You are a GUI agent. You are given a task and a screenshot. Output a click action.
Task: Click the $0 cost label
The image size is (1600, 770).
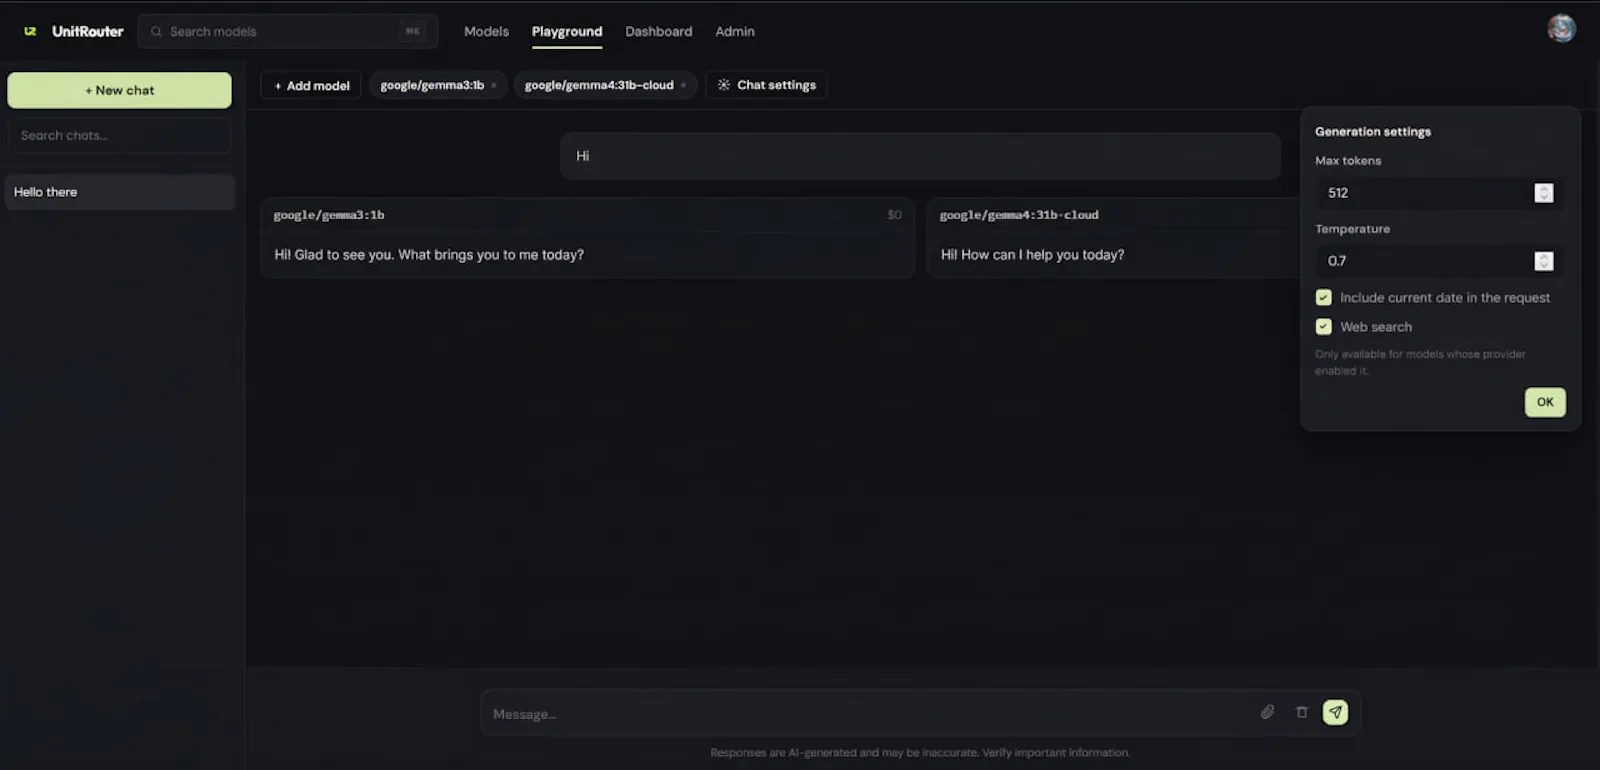coord(894,215)
